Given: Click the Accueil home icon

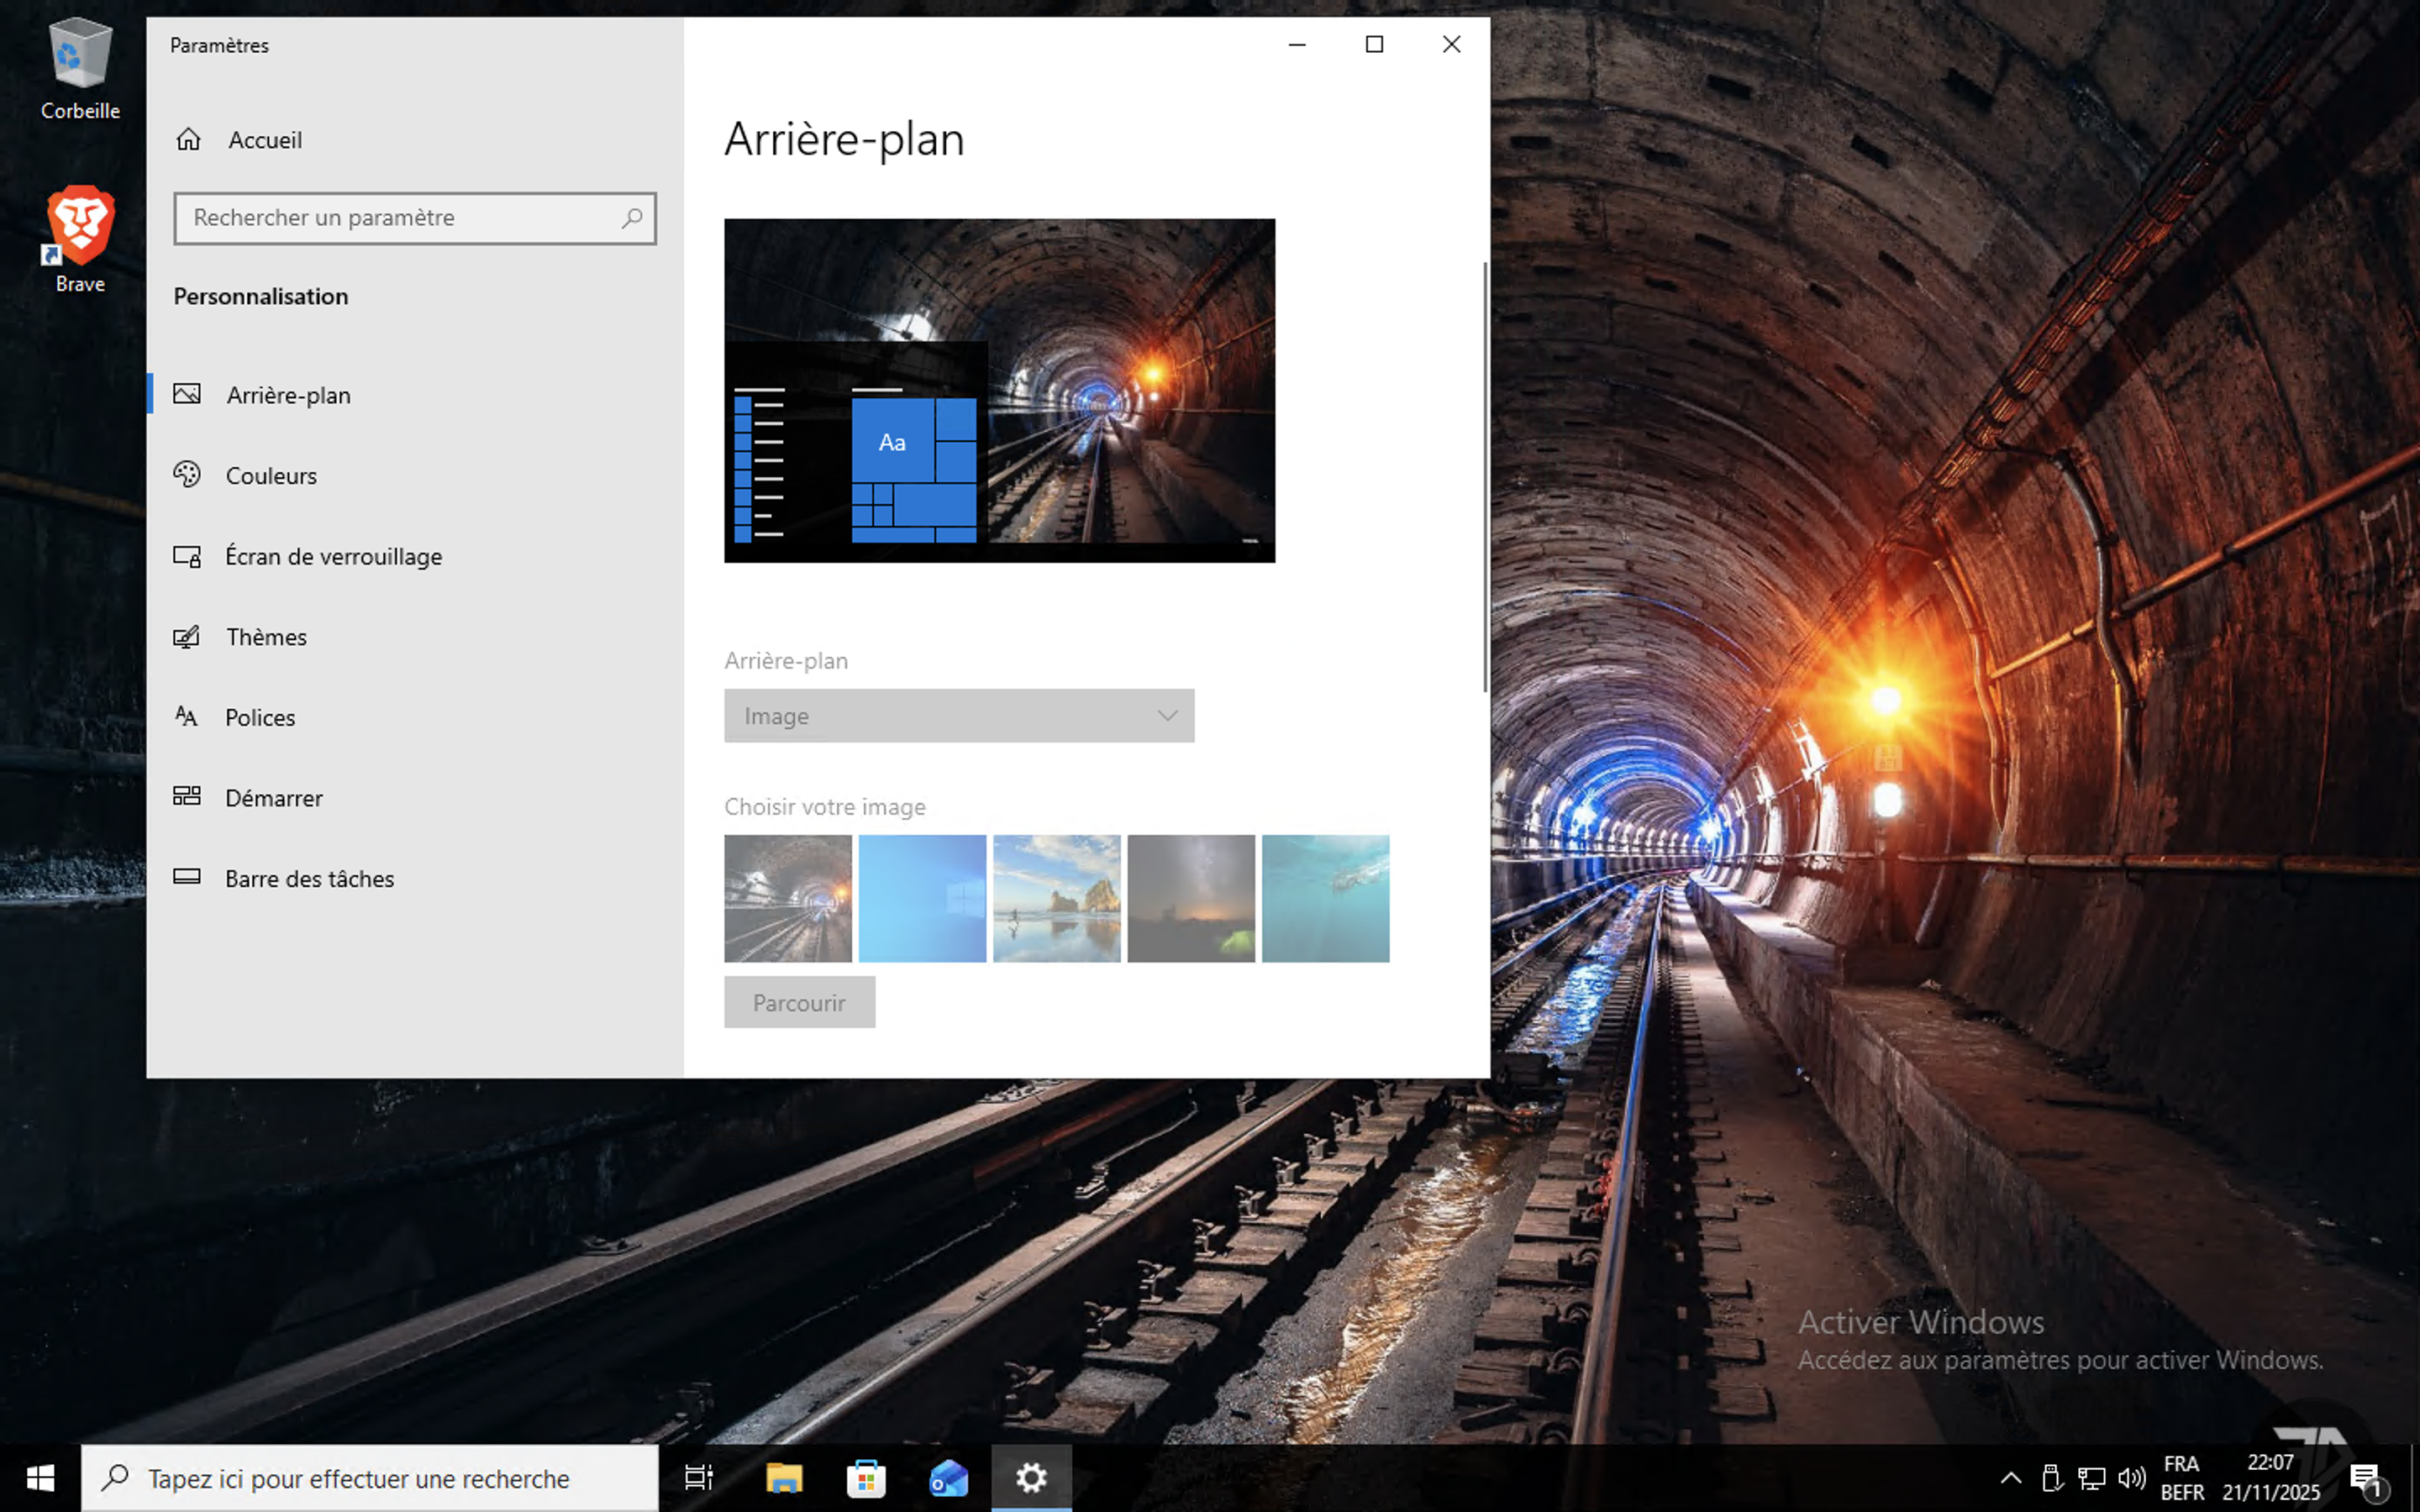Looking at the screenshot, I should pyautogui.click(x=188, y=140).
